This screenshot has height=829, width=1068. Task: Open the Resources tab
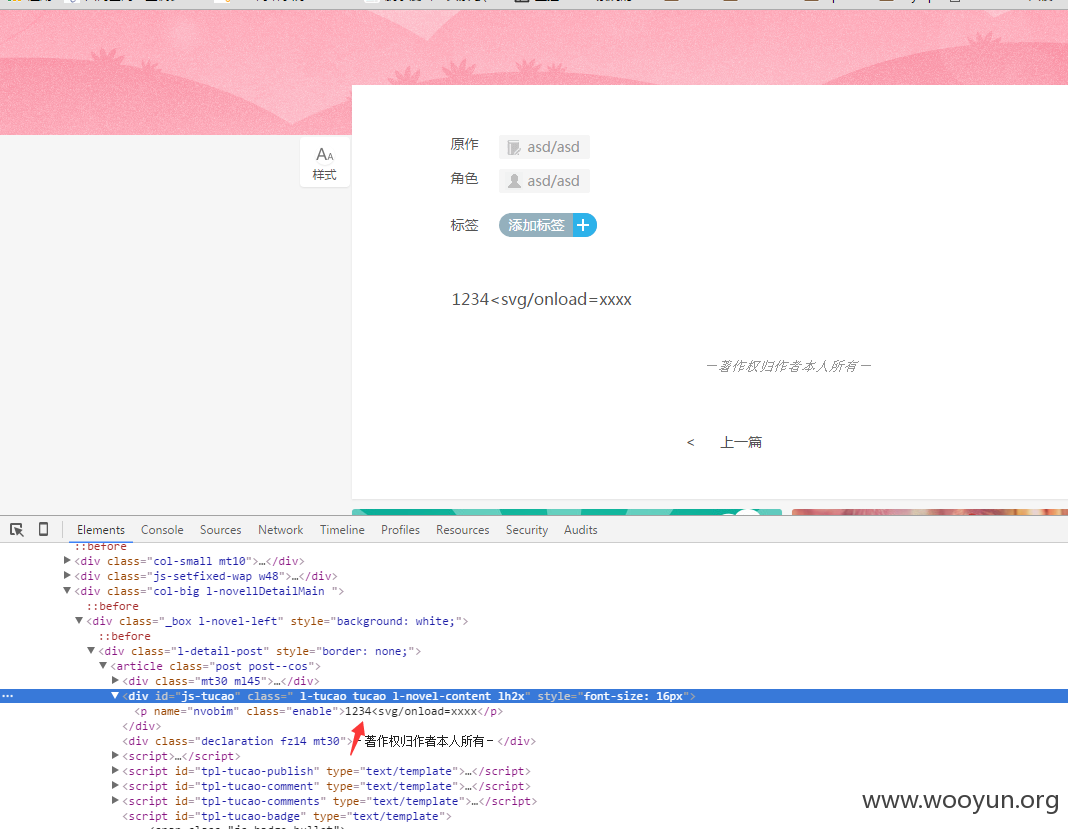tap(462, 530)
